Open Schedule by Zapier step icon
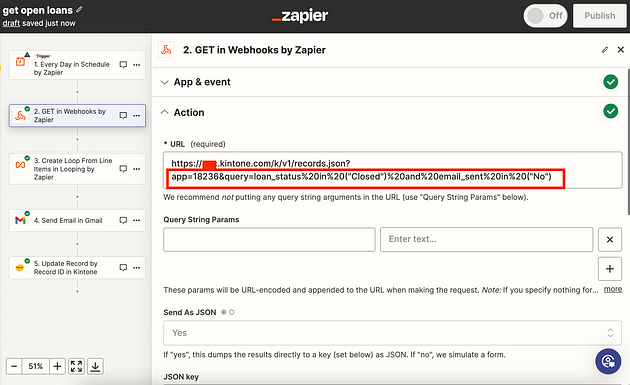The height and width of the screenshot is (385, 630). 20,62
